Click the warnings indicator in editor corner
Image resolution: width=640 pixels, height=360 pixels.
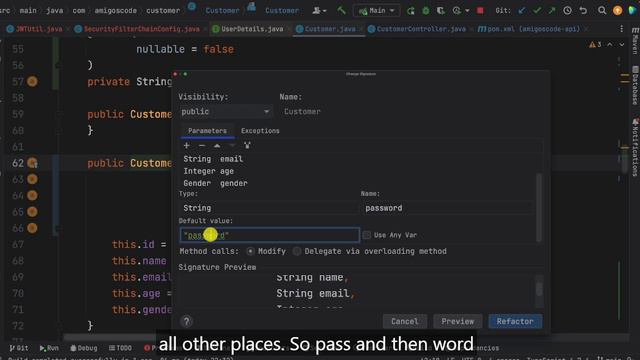click(x=595, y=44)
